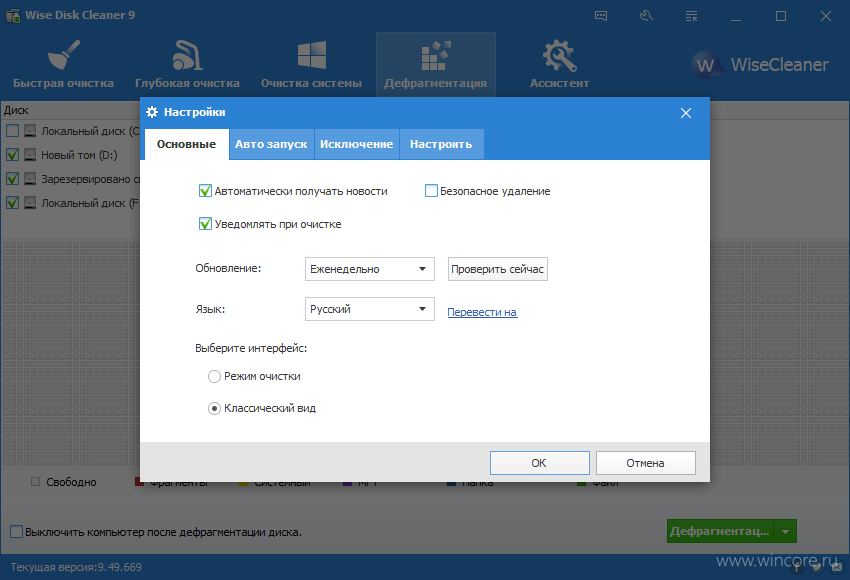Click the WiseCleaner logo
850x580 pixels.
point(760,65)
